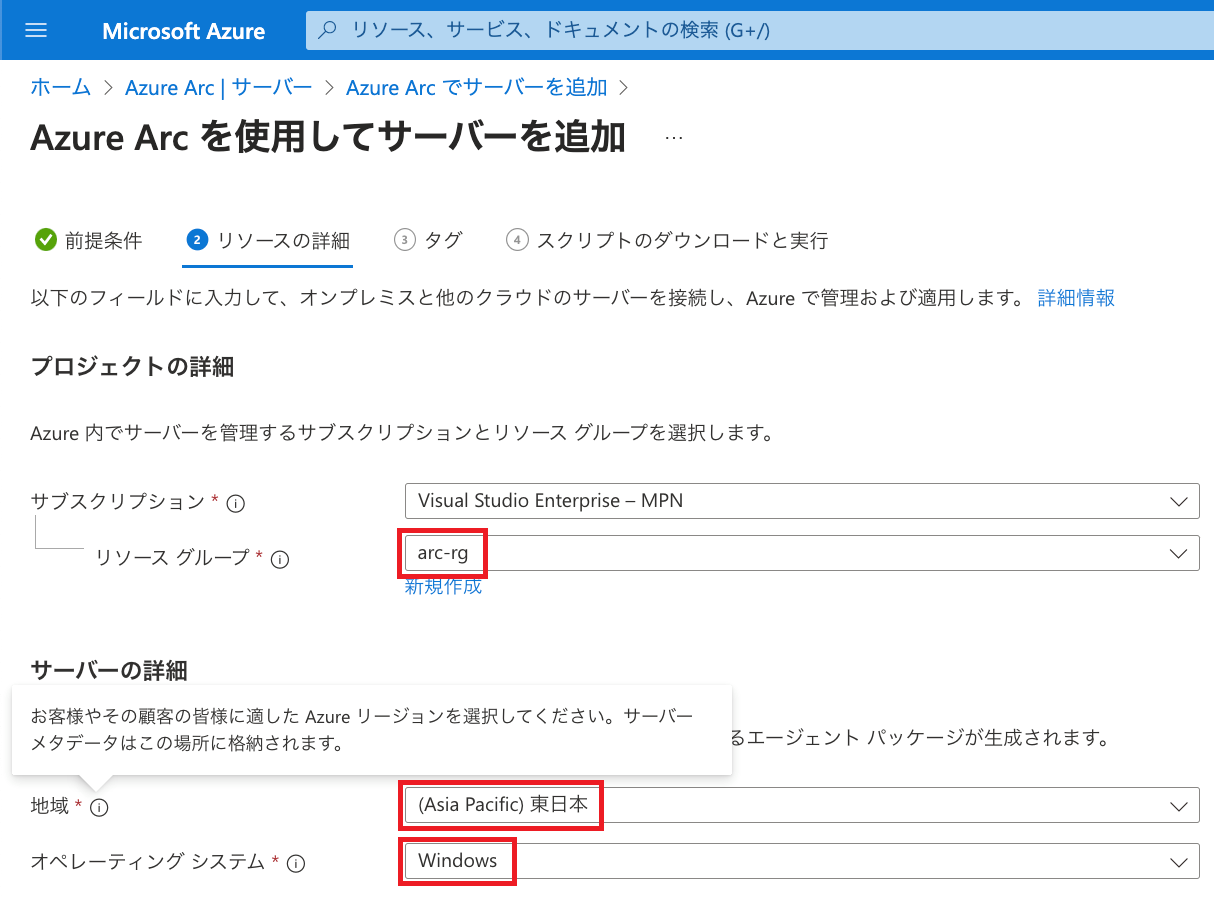This screenshot has width=1214, height=904.
Task: Open the Azure Arc | サーバー breadcrumb
Action: click(218, 87)
